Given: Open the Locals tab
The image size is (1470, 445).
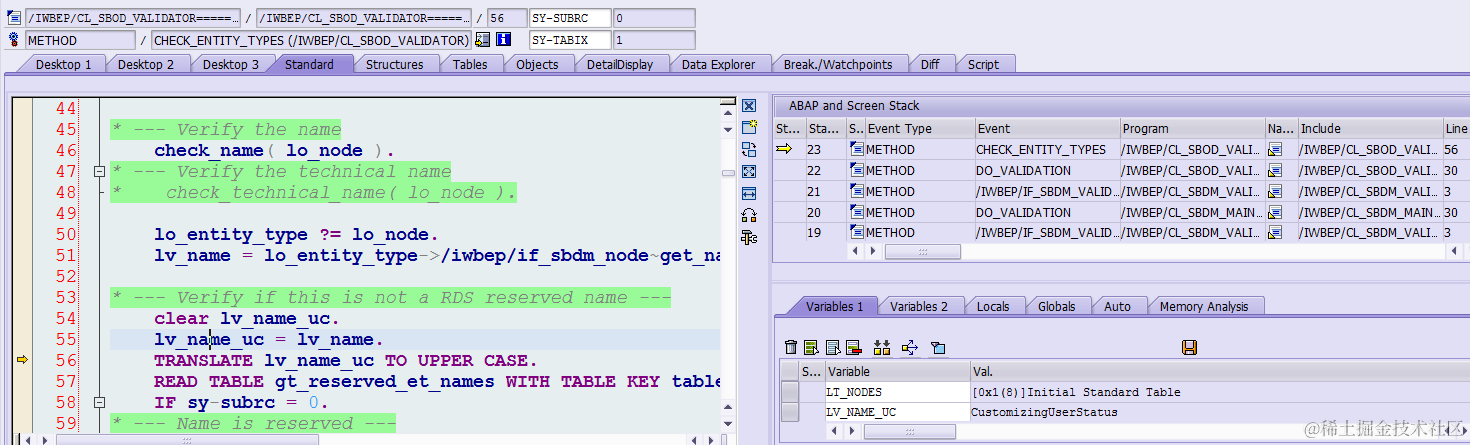Looking at the screenshot, I should click(x=993, y=307).
